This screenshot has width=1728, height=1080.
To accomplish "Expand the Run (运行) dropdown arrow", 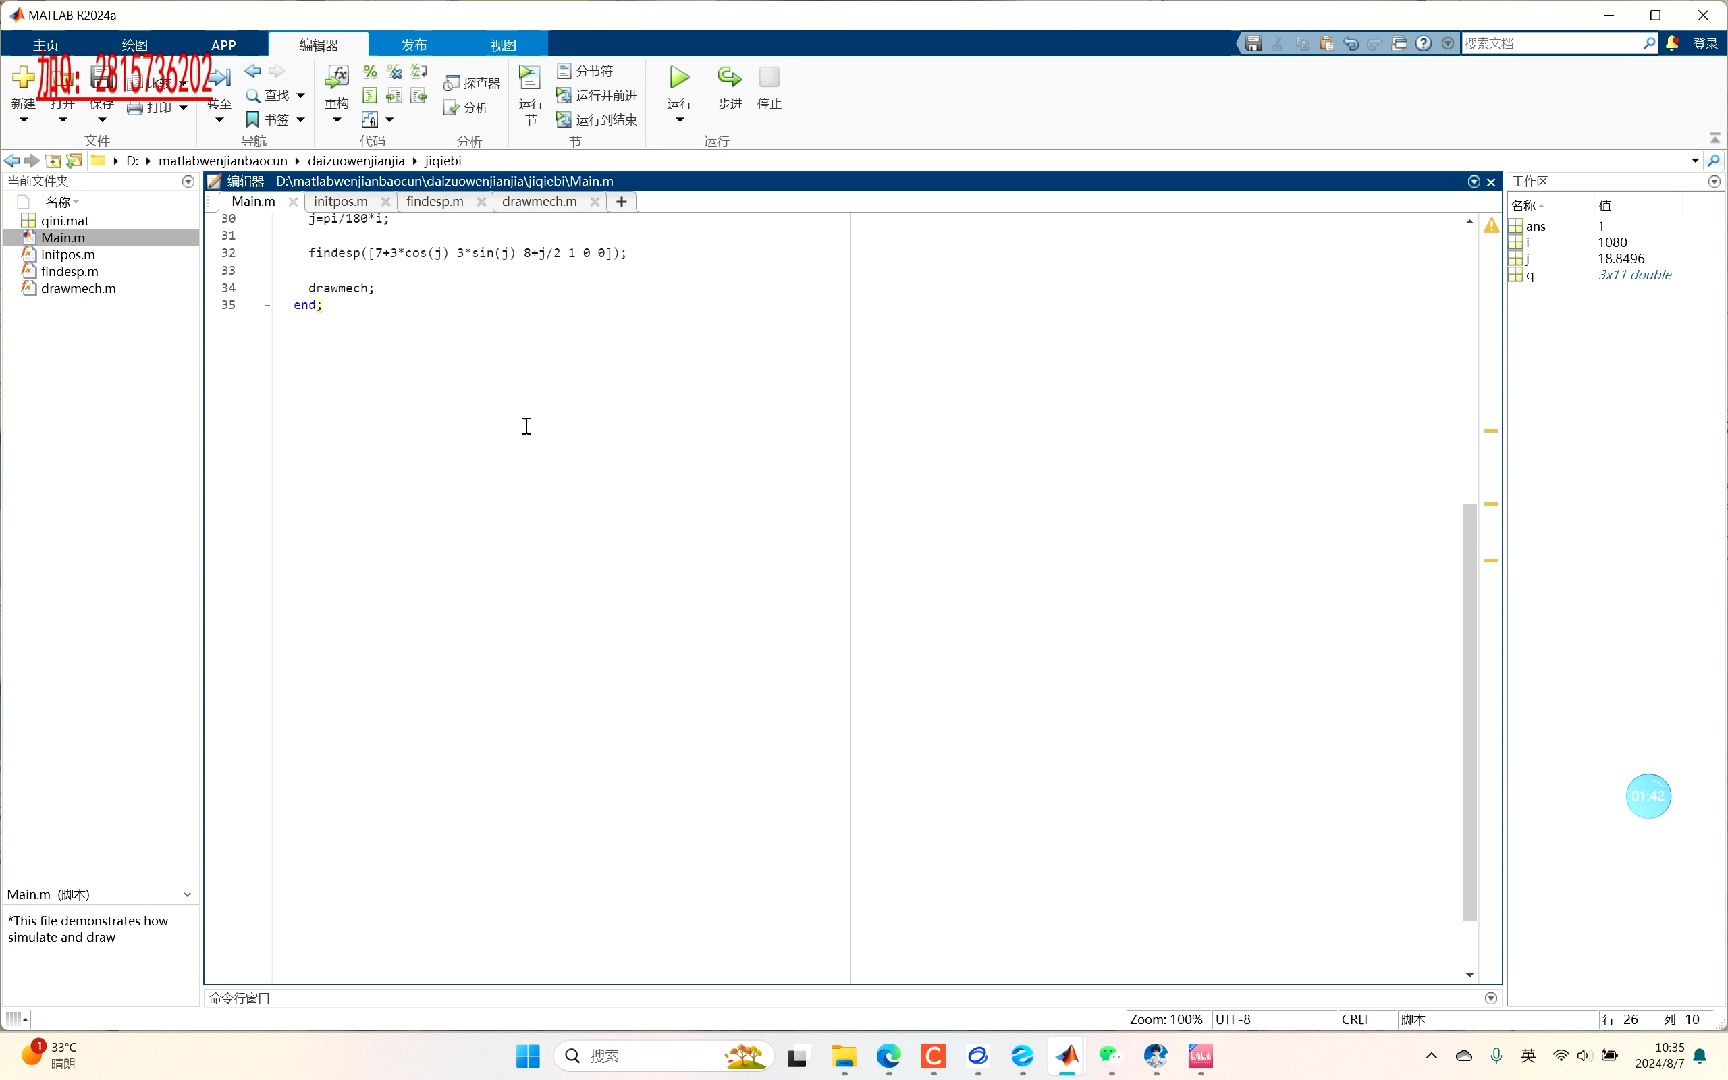I will click(679, 119).
